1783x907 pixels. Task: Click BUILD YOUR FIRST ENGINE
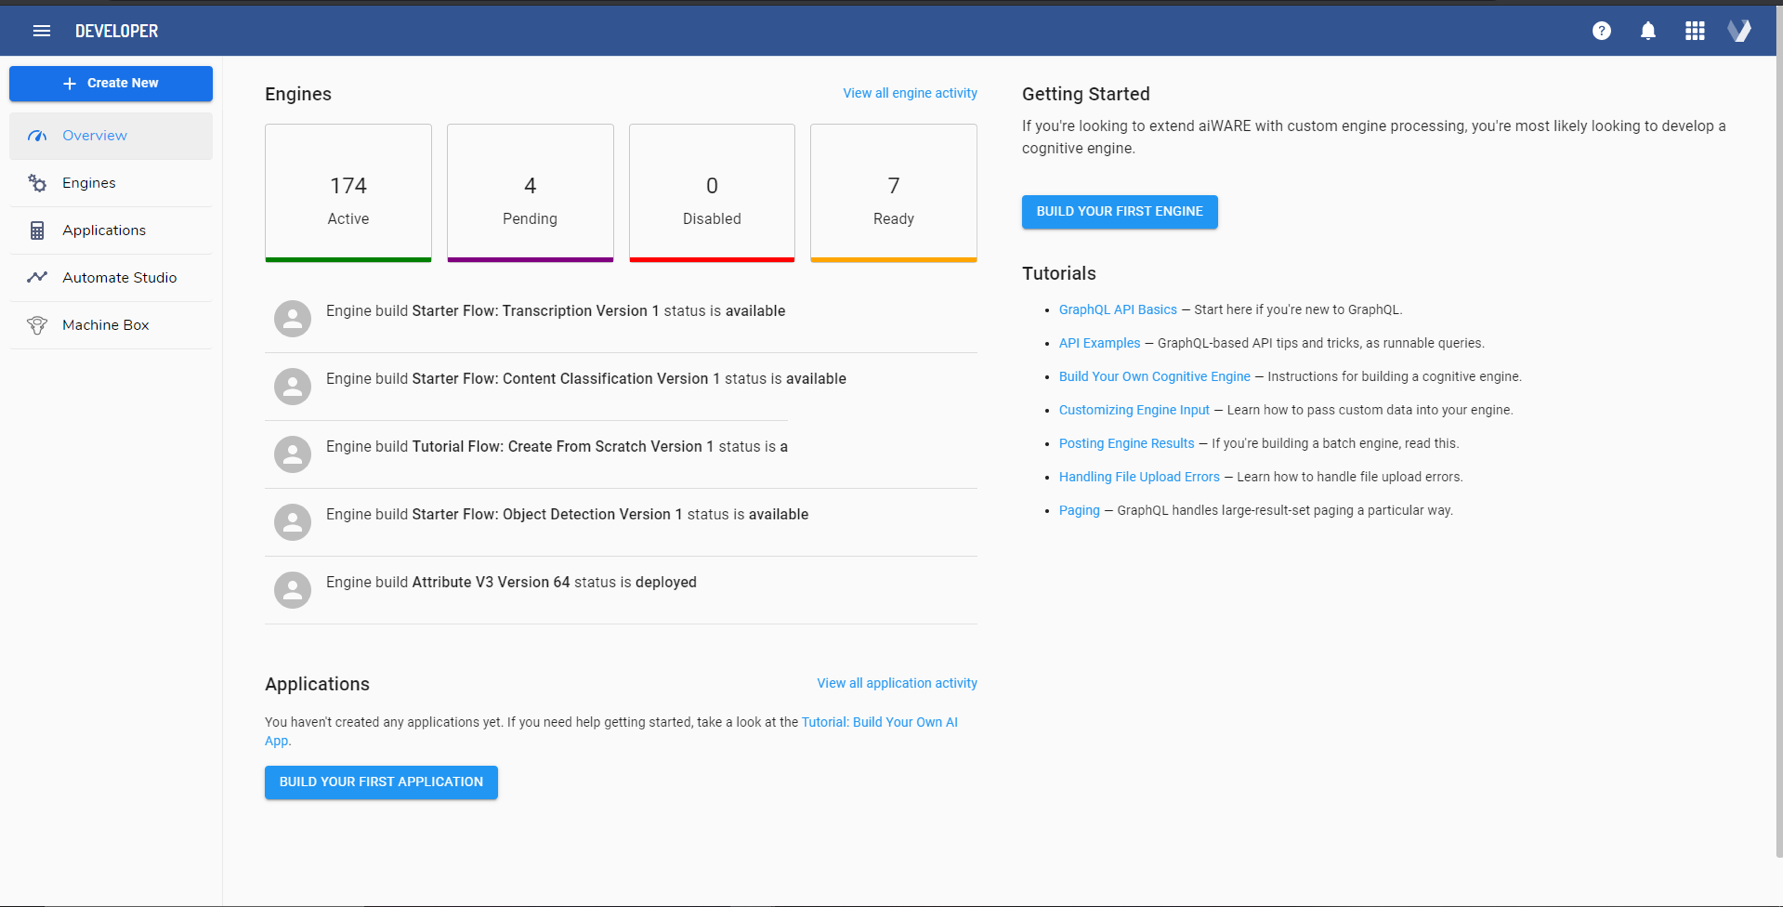coord(1119,211)
